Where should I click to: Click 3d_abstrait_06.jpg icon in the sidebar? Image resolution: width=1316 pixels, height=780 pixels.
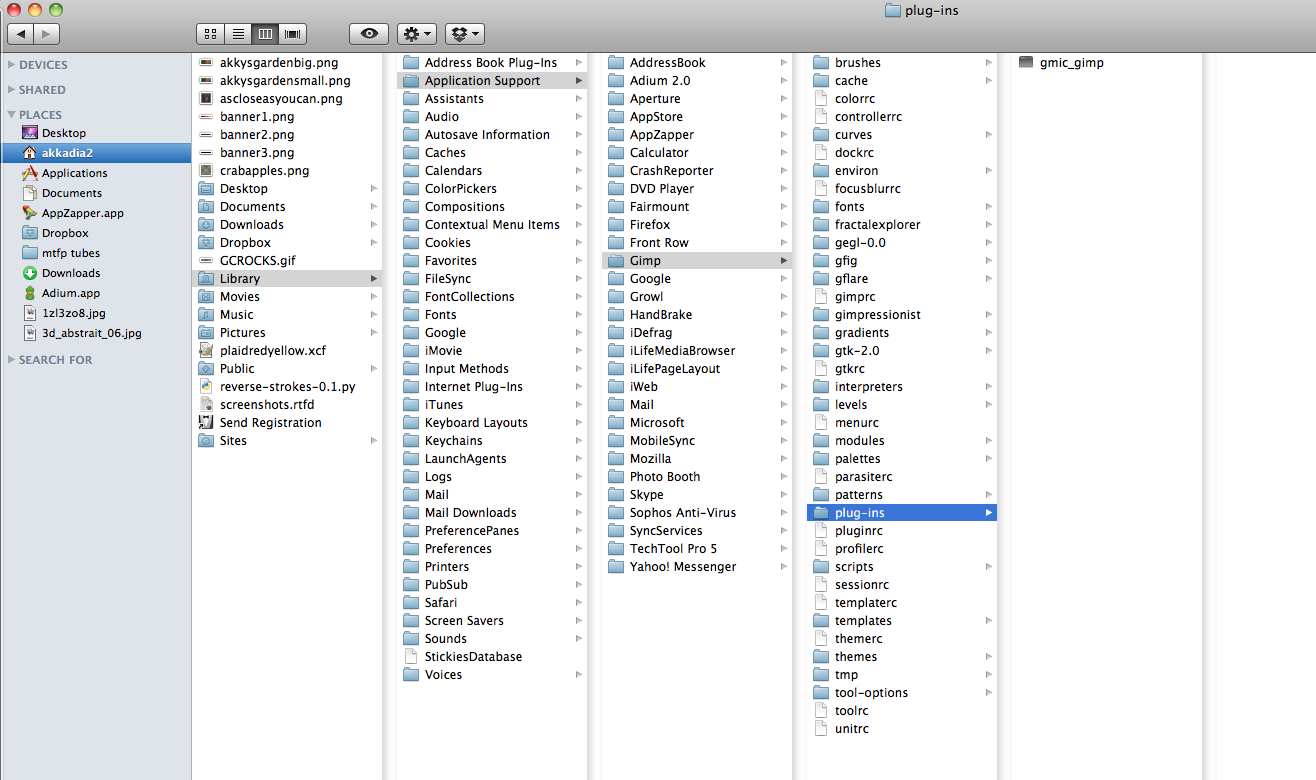(x=30, y=333)
